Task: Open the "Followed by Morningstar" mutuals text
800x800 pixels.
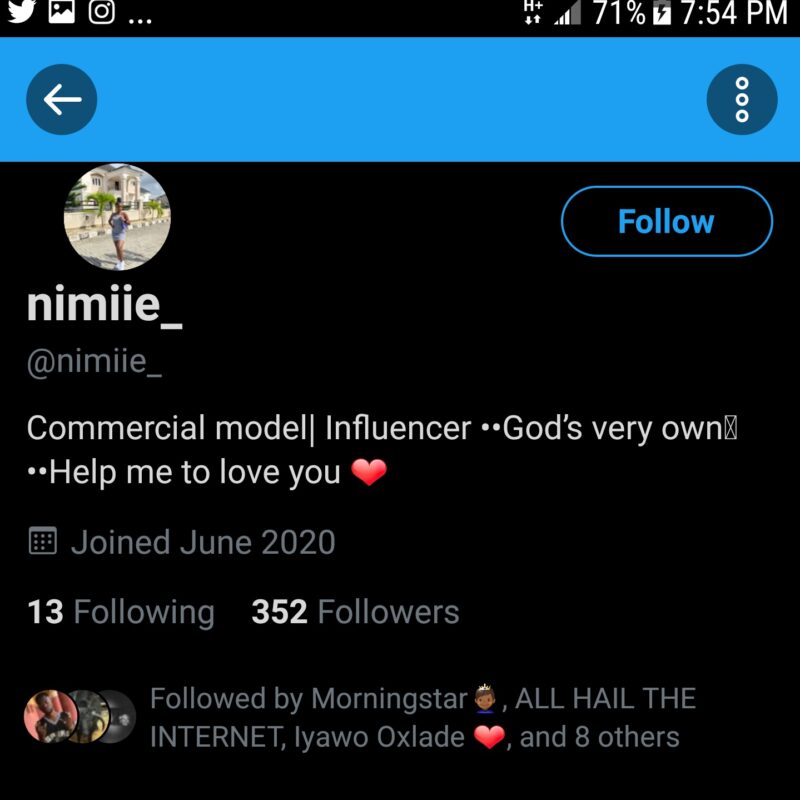Action: (422, 718)
